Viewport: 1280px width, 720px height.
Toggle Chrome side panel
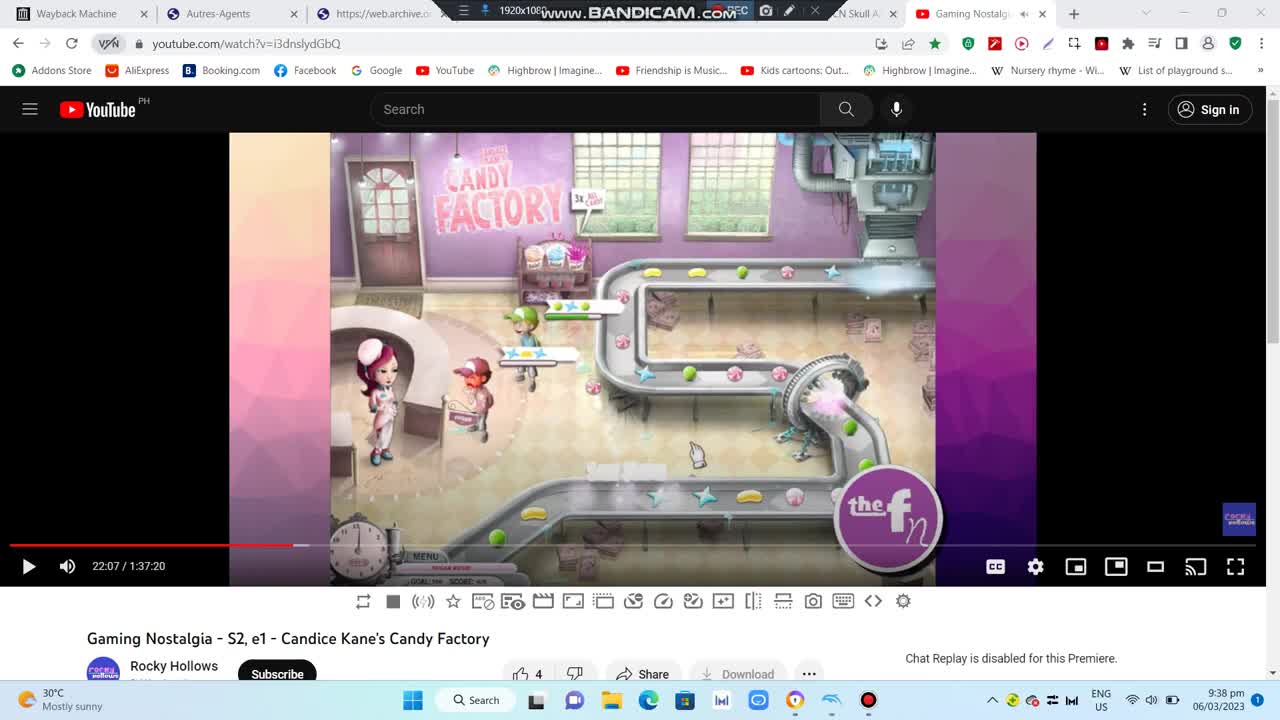click(x=1181, y=43)
